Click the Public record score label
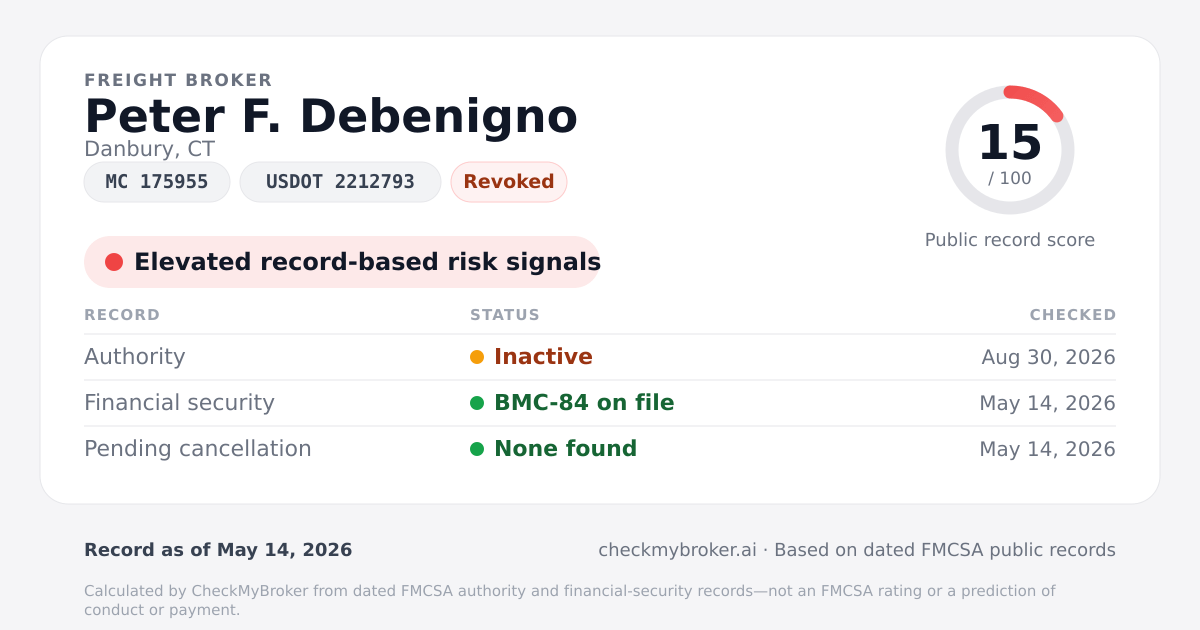 [x=1010, y=240]
